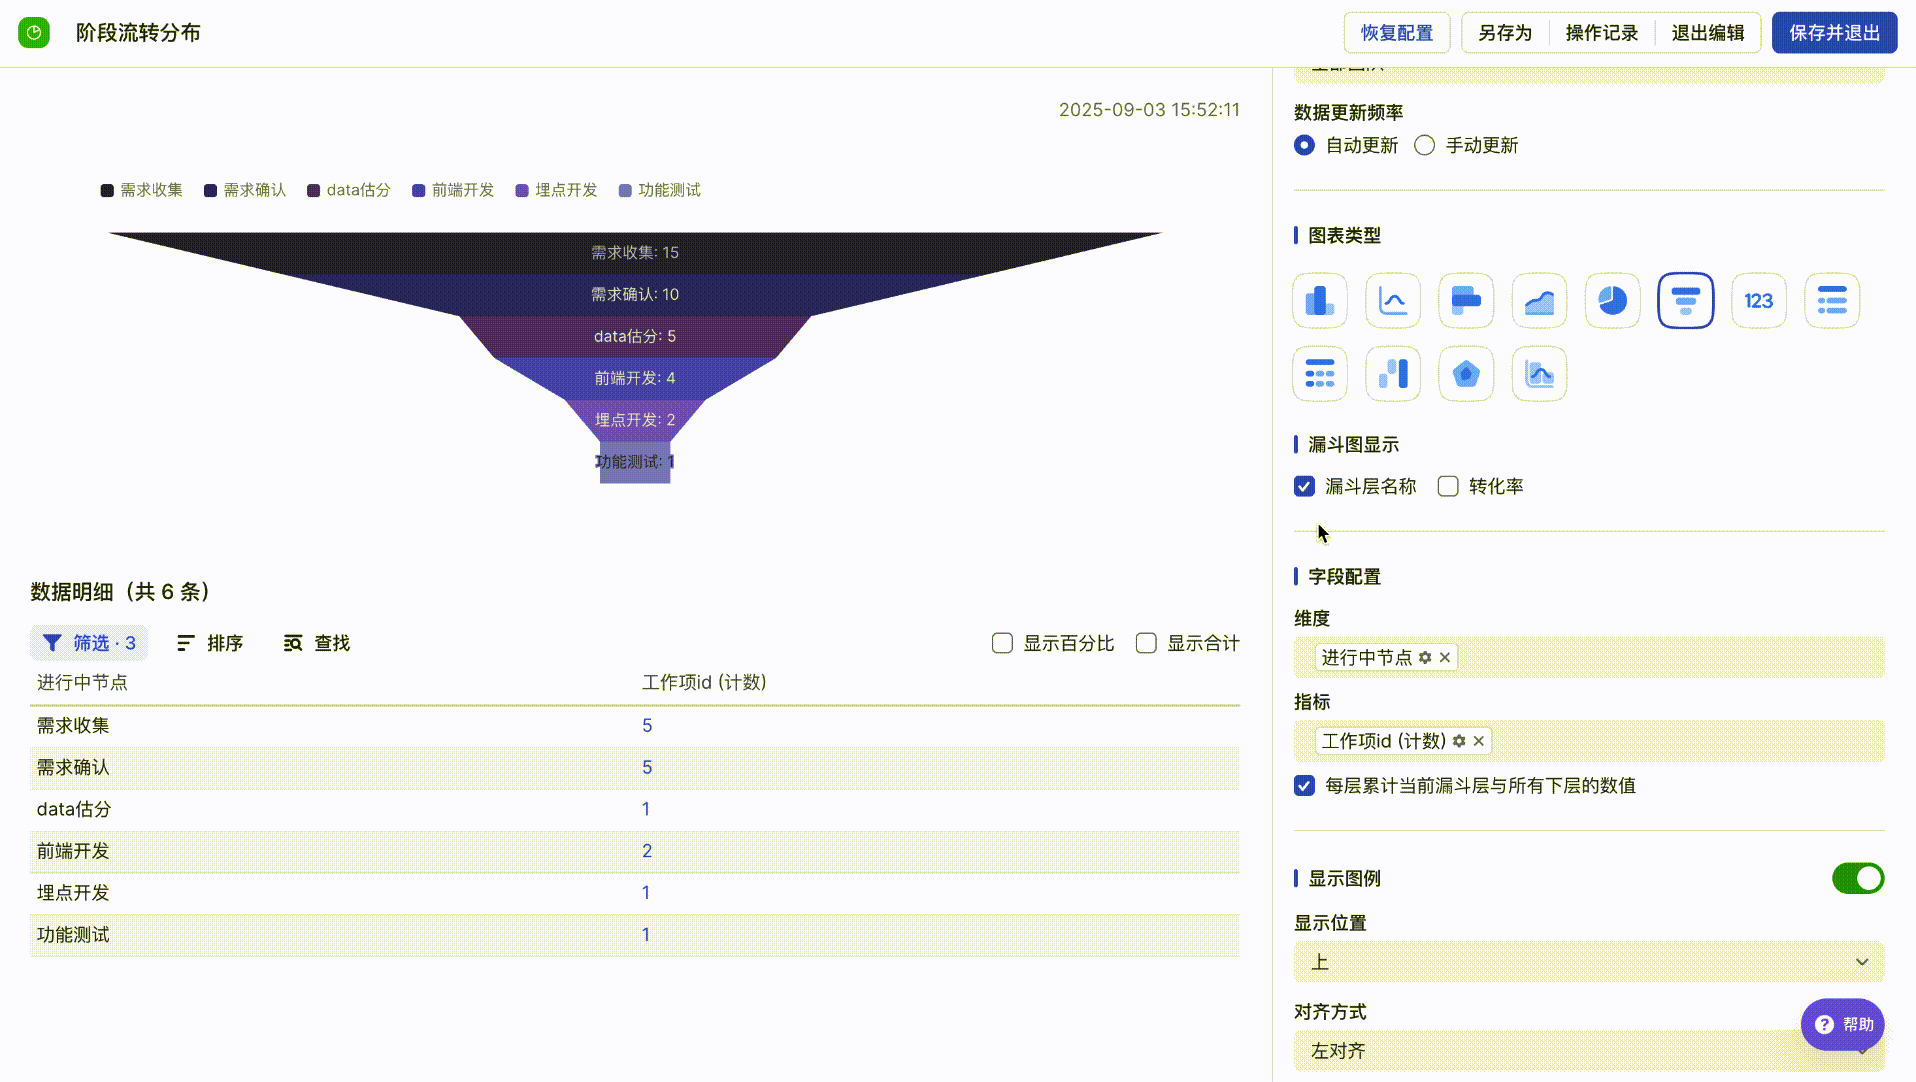Click count value 1 in data估分 row
Viewport: 1916px width, 1082px height.
pyautogui.click(x=646, y=810)
